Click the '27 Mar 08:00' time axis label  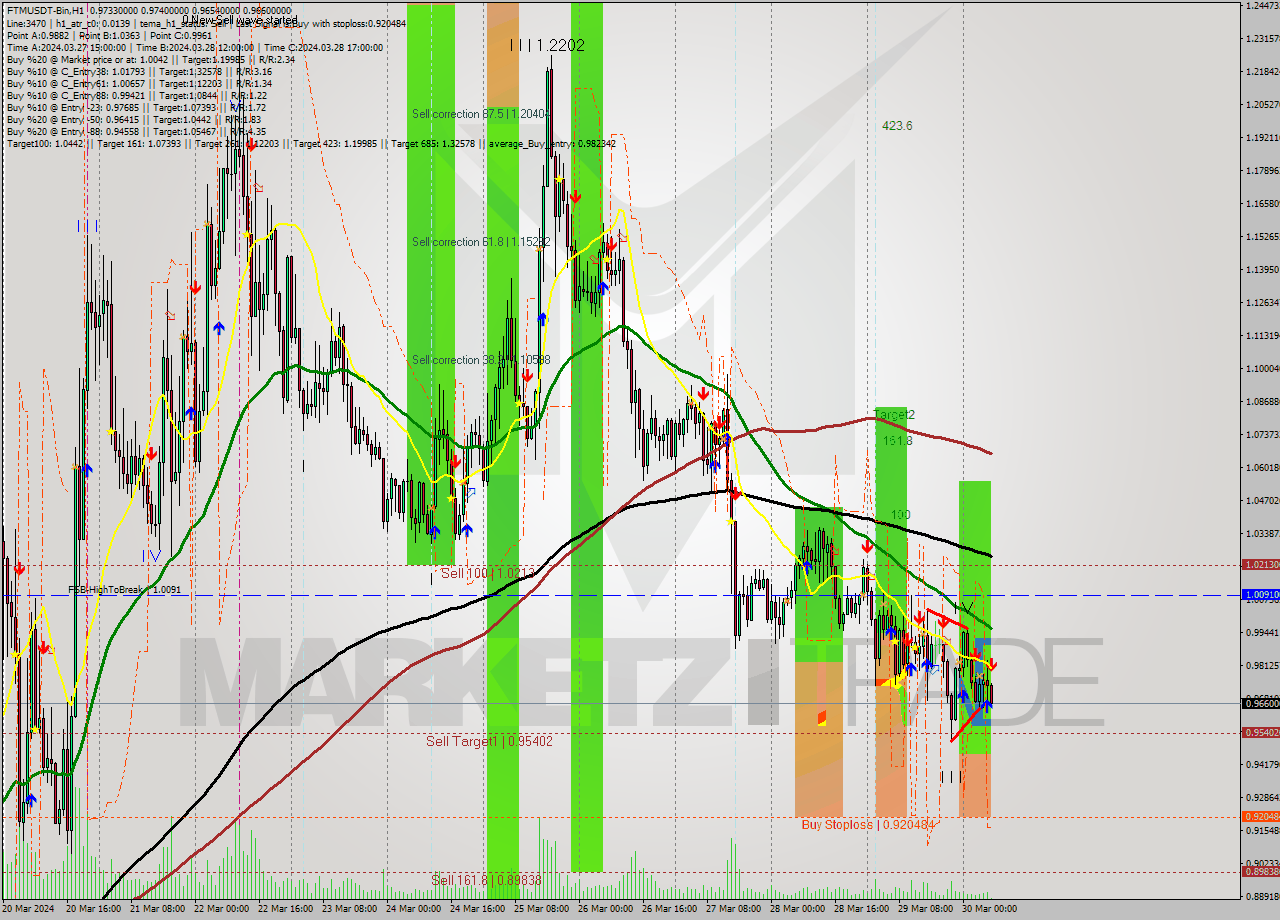click(x=733, y=909)
